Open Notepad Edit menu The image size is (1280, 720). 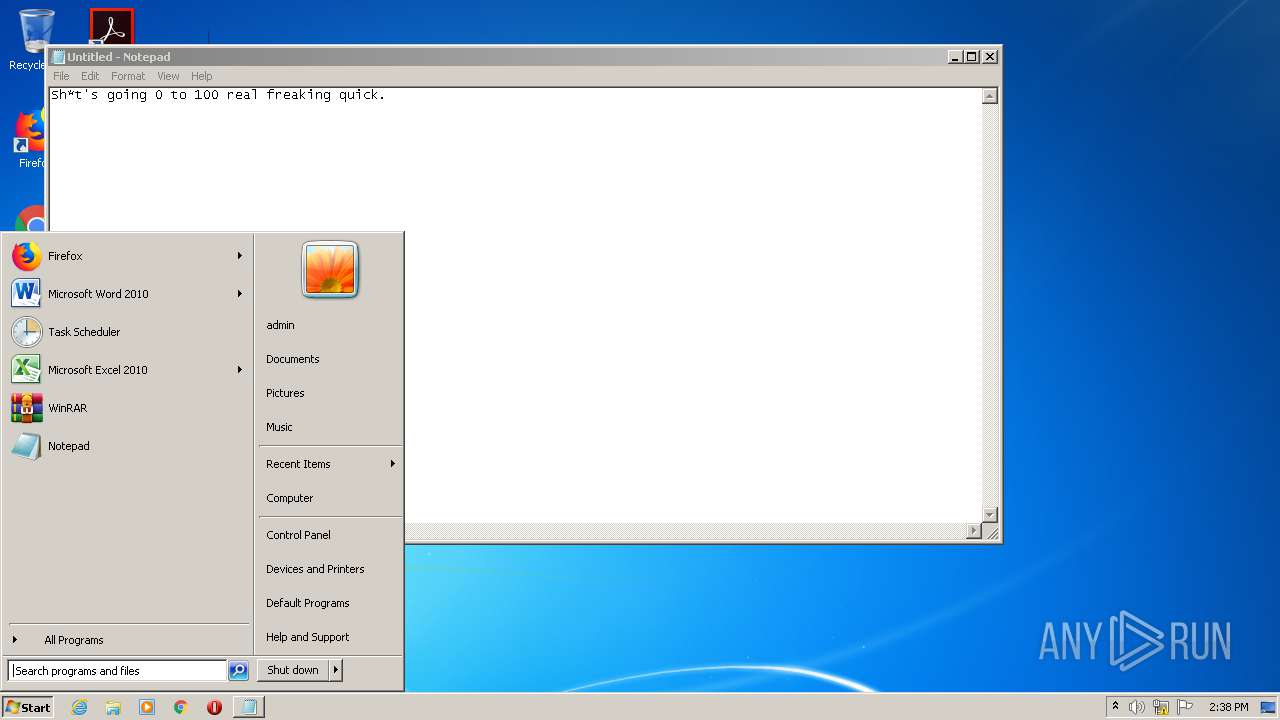coord(90,76)
